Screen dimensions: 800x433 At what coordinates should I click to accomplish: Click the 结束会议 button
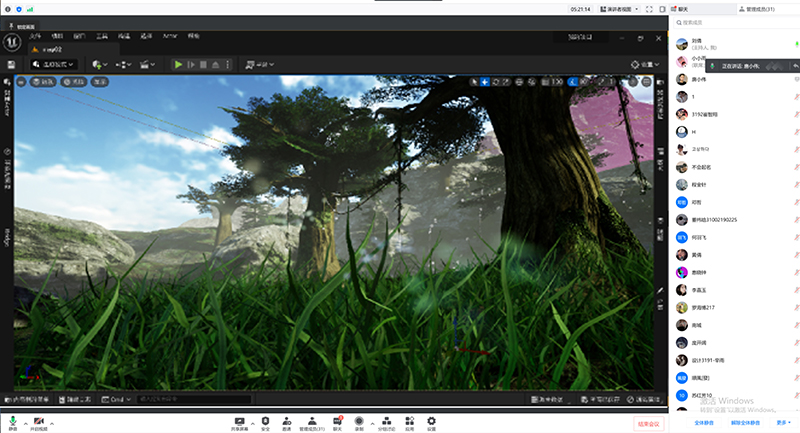pos(647,423)
